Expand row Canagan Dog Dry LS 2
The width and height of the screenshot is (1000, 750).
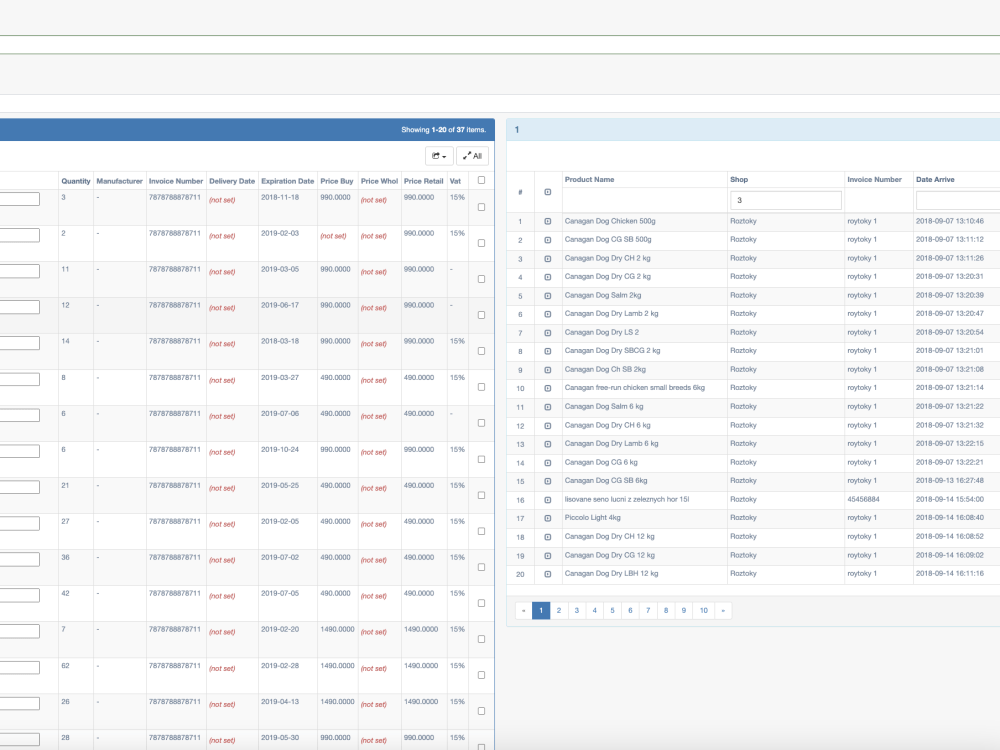point(548,333)
